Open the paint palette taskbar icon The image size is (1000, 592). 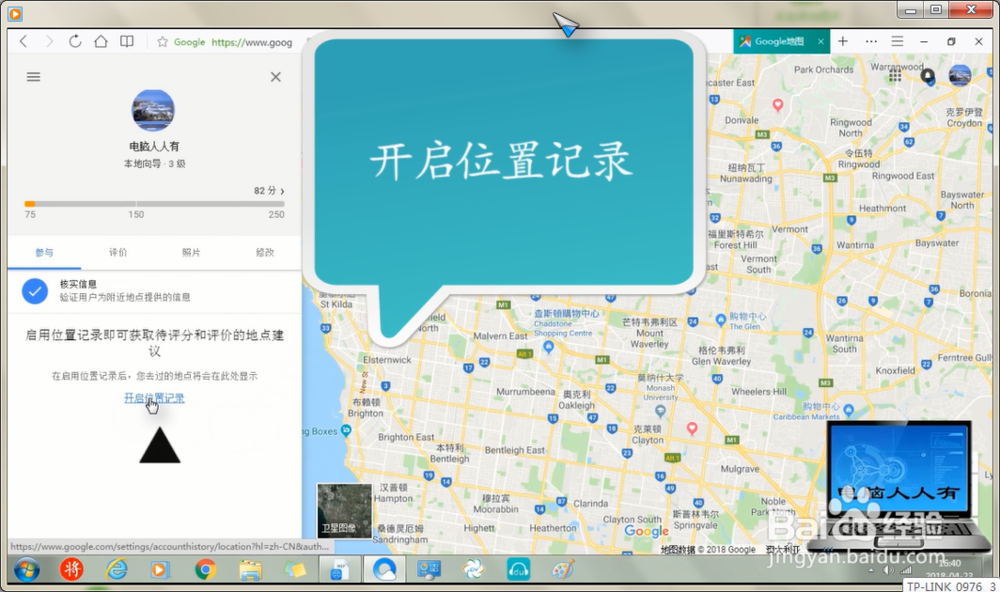562,569
